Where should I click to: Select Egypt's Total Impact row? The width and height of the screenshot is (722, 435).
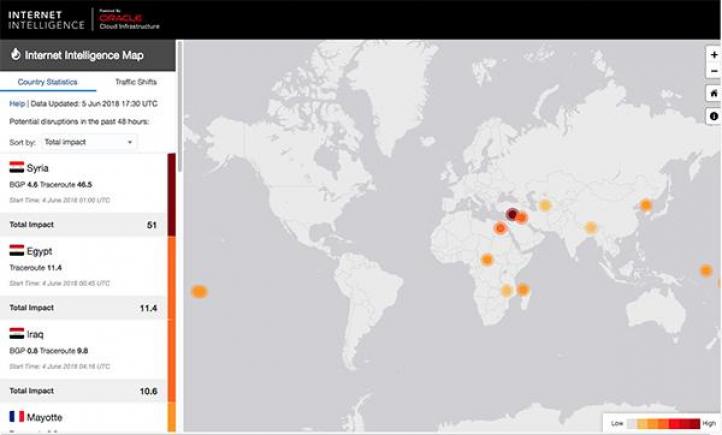(x=83, y=308)
